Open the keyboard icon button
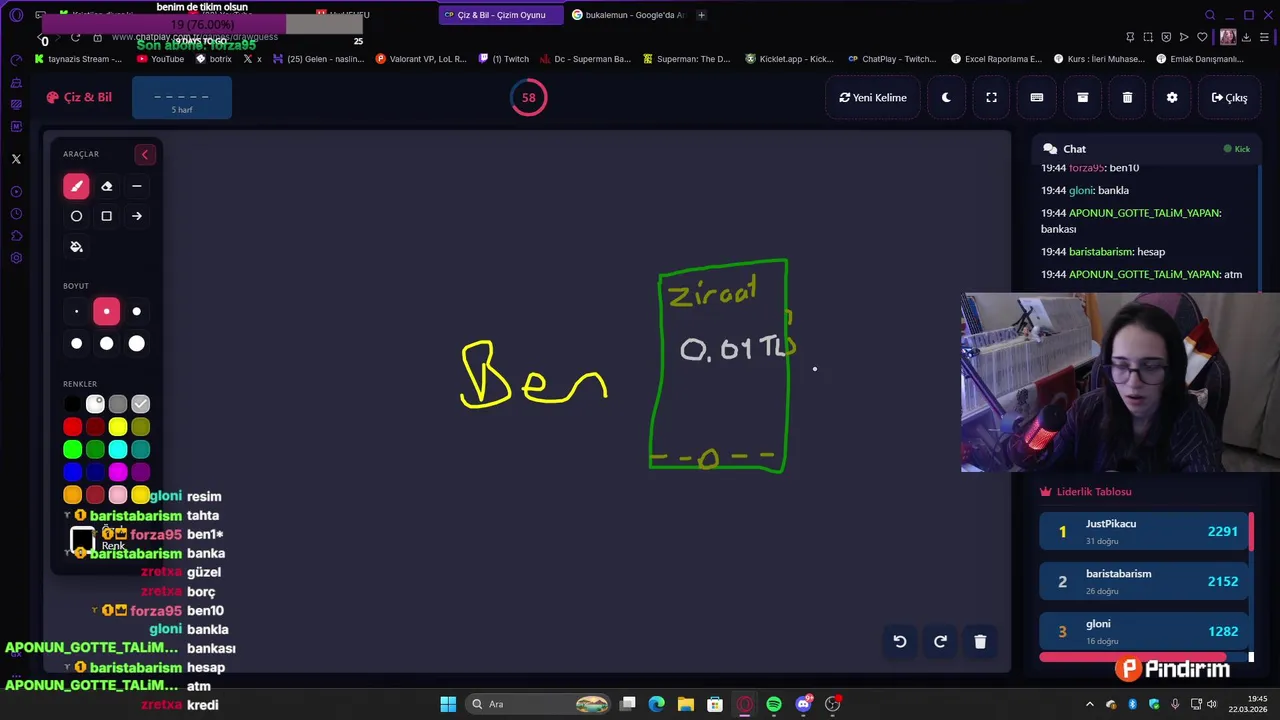This screenshot has height=720, width=1280. tap(1037, 98)
